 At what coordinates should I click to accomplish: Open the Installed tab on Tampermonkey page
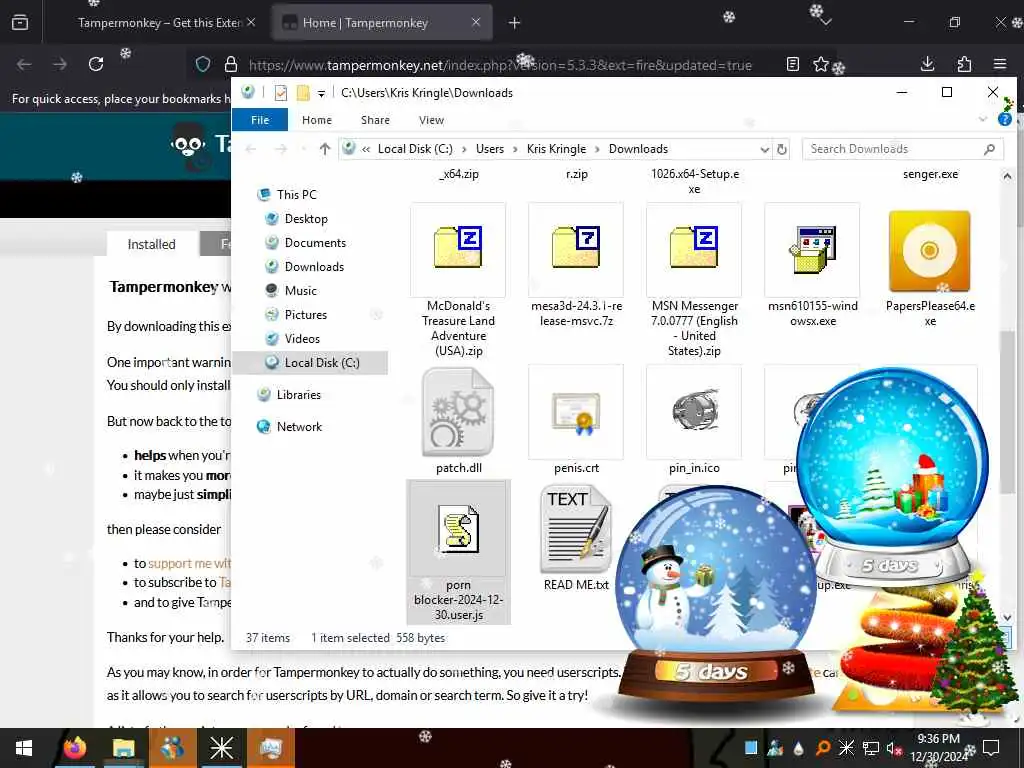point(152,244)
